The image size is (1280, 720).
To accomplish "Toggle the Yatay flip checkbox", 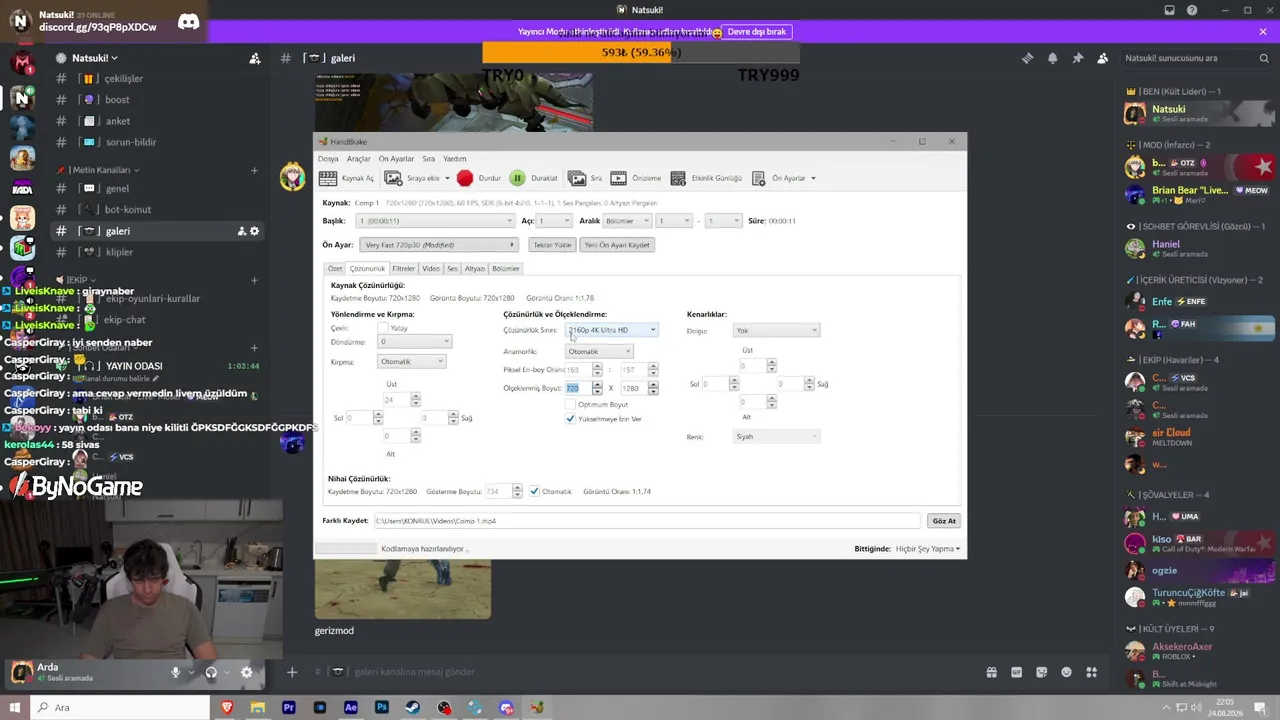I will click(383, 328).
